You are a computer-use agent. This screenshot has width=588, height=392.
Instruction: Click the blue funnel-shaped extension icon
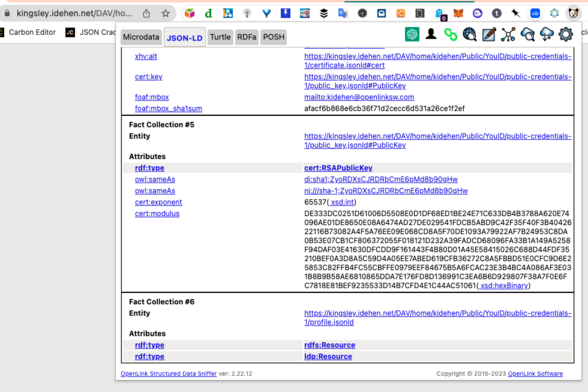(266, 14)
